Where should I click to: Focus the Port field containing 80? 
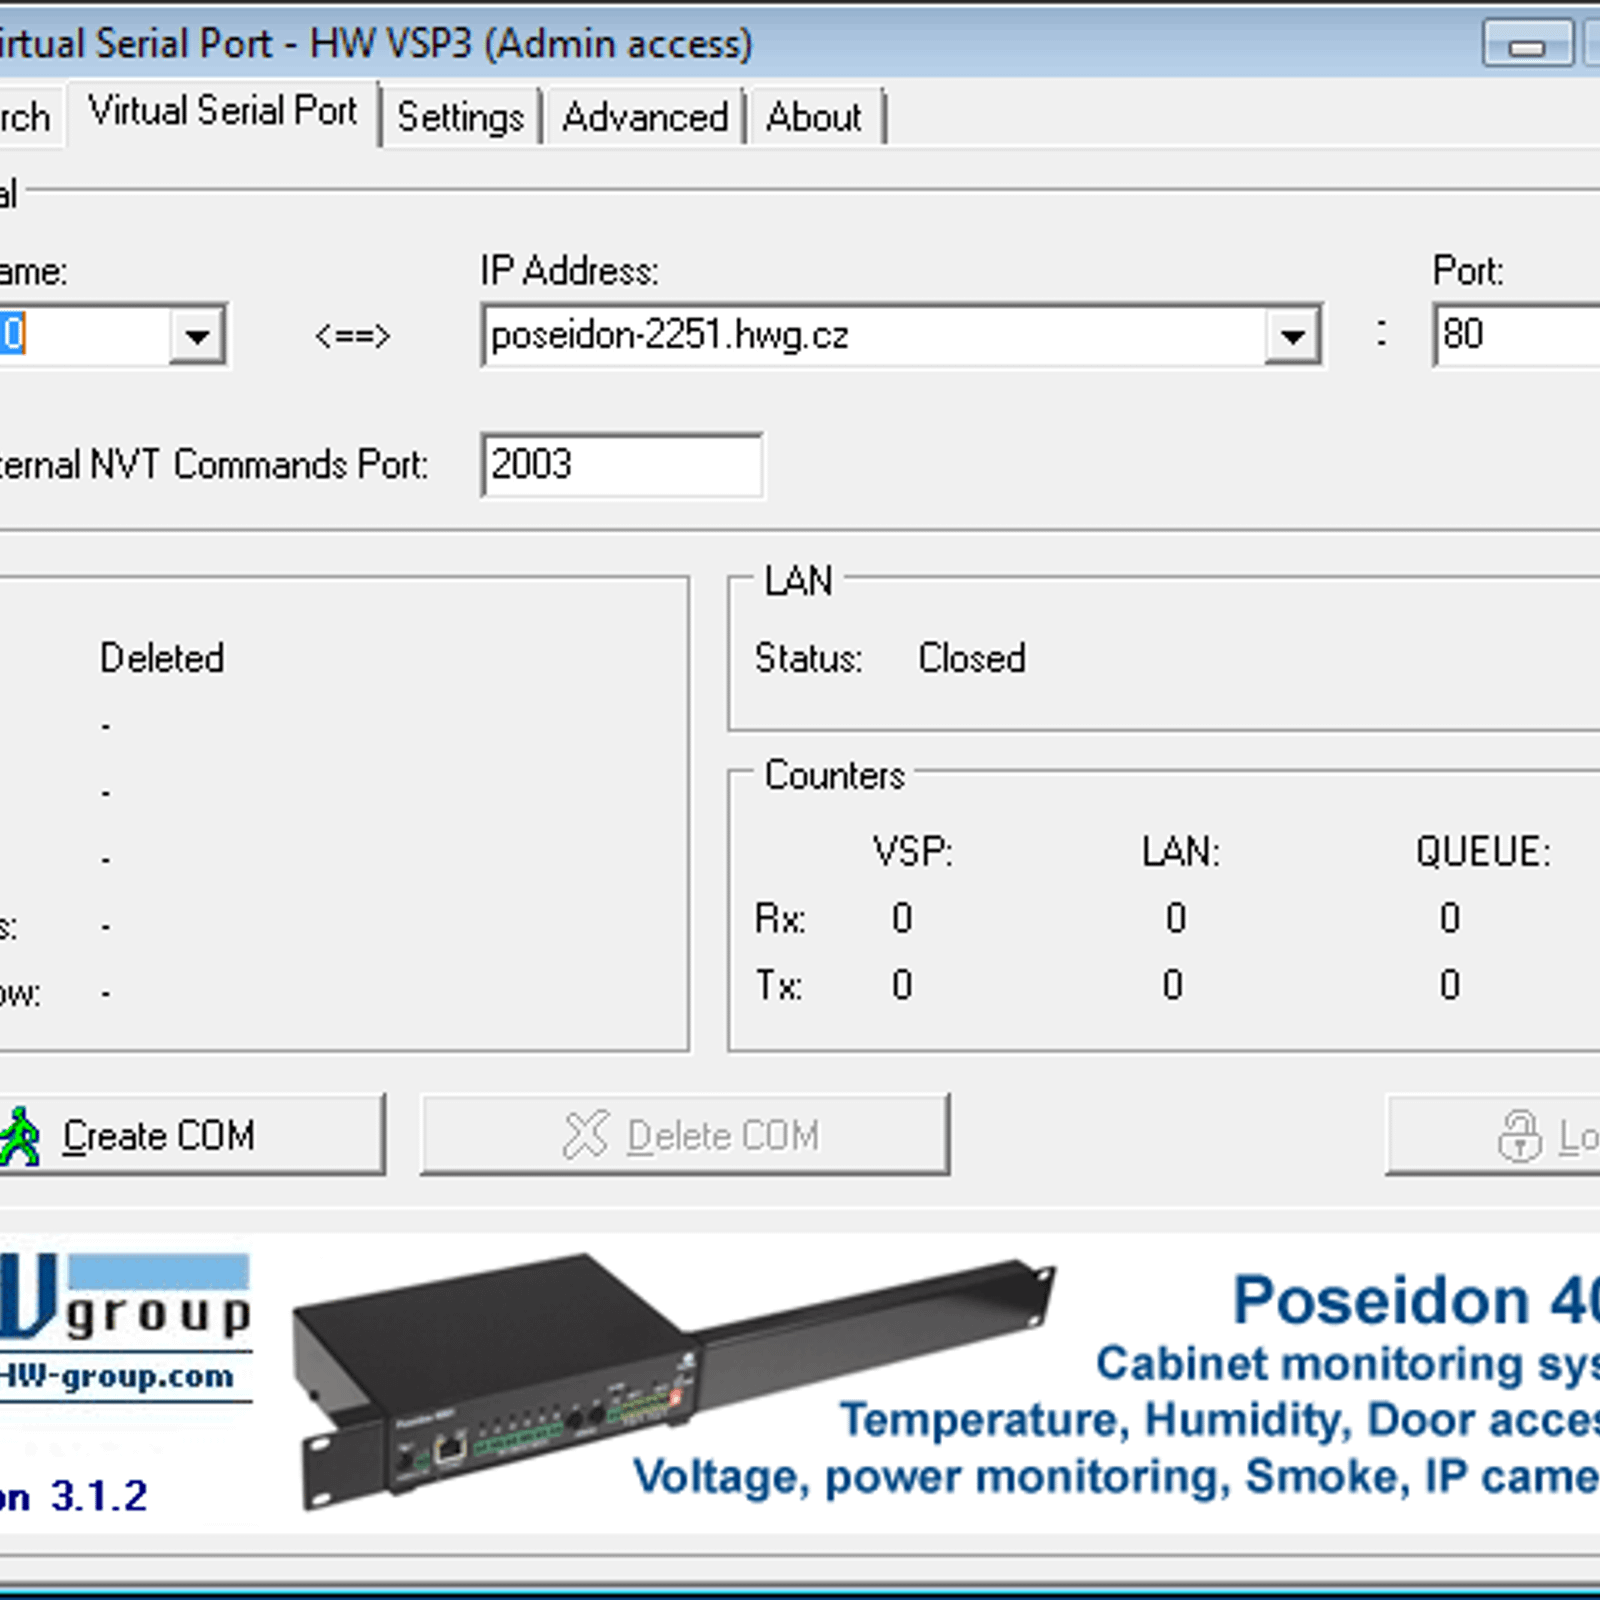[1515, 335]
